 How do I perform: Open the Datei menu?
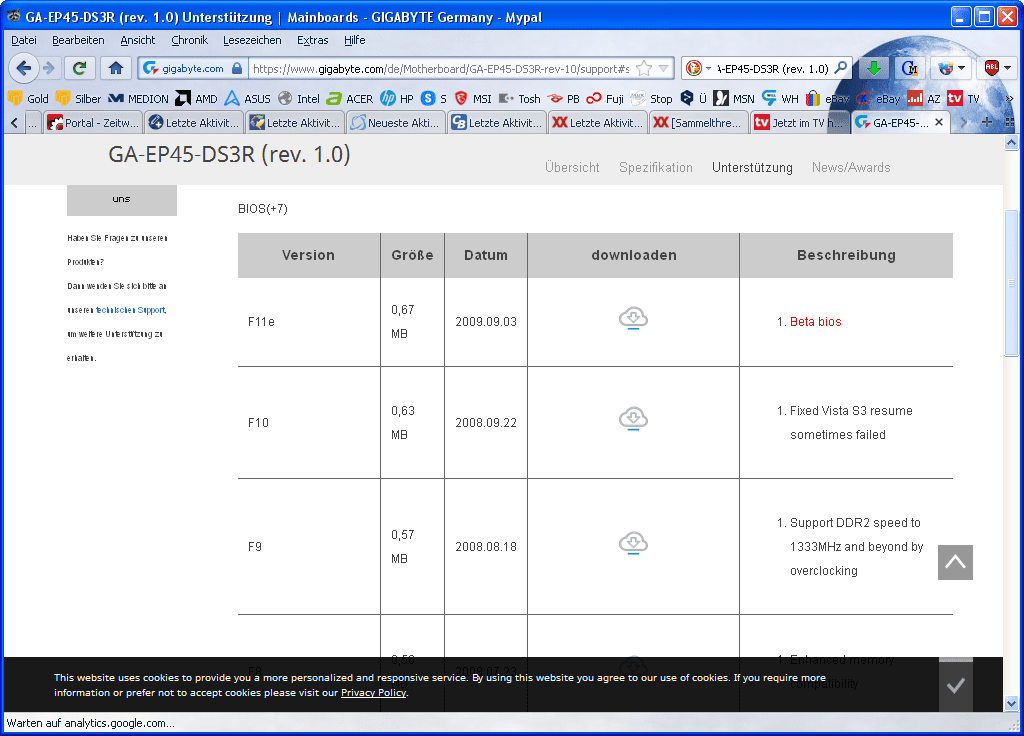coord(24,40)
